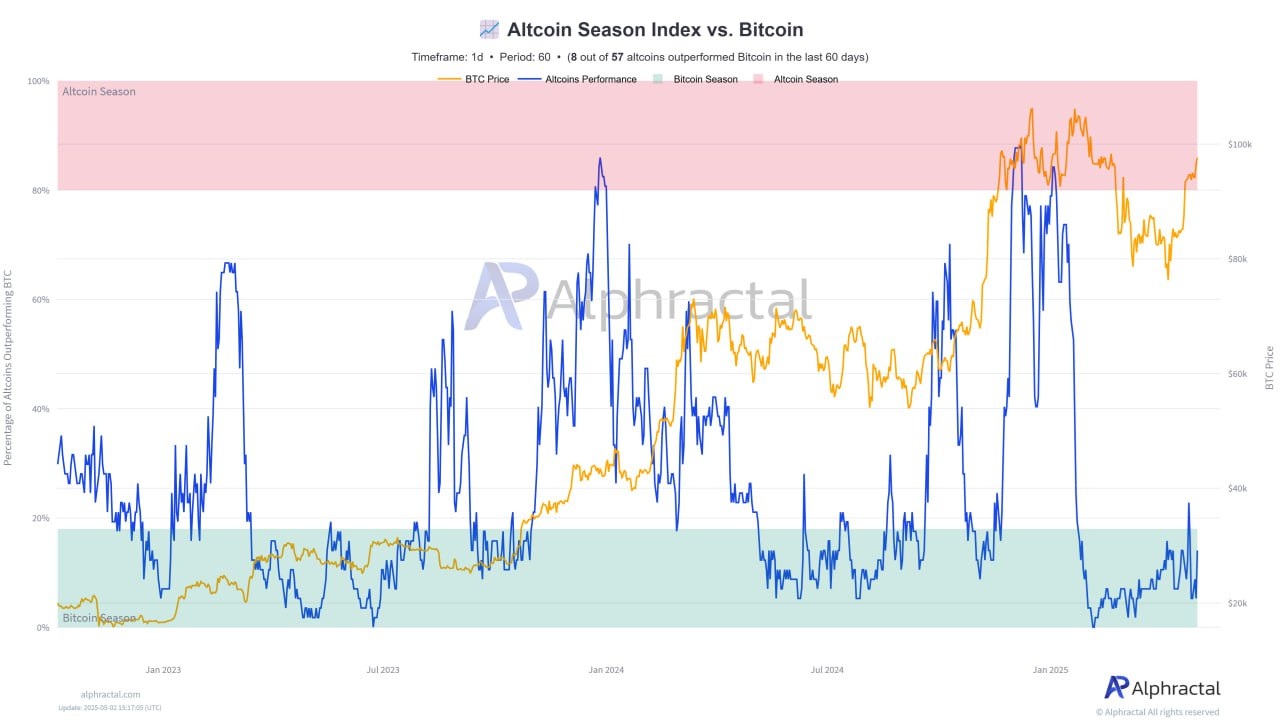Click the Jul 2023 x-axis label

coord(383,670)
